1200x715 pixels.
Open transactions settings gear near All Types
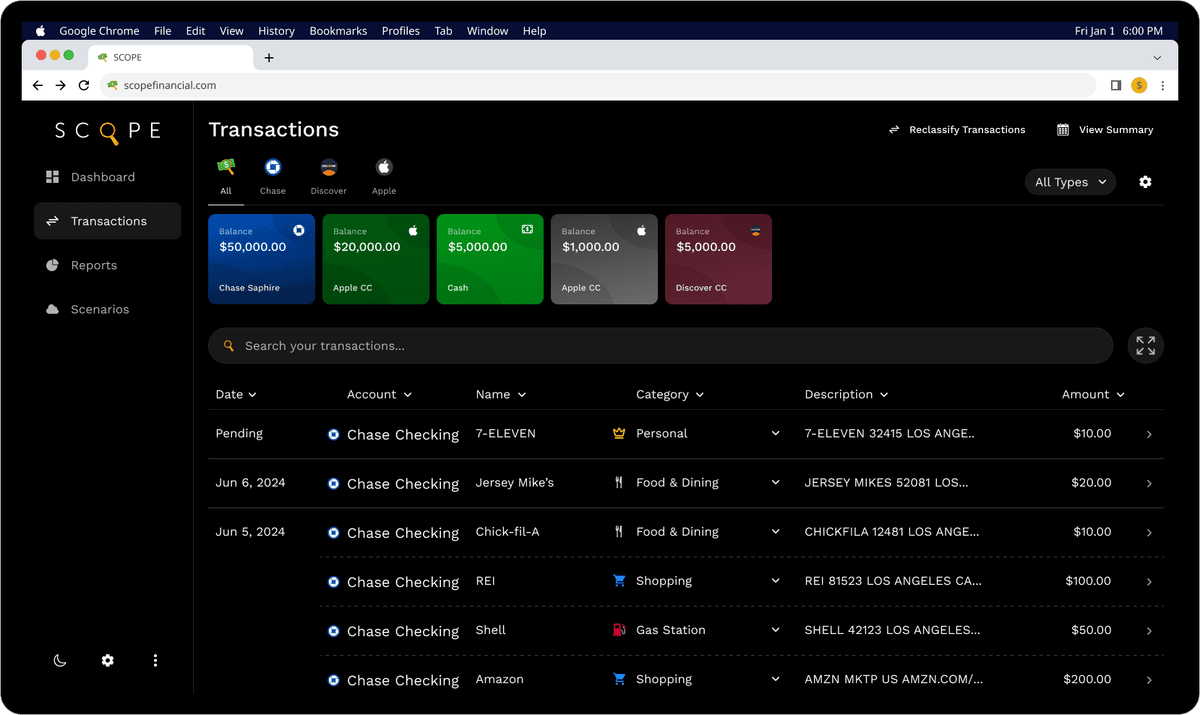pos(1145,182)
